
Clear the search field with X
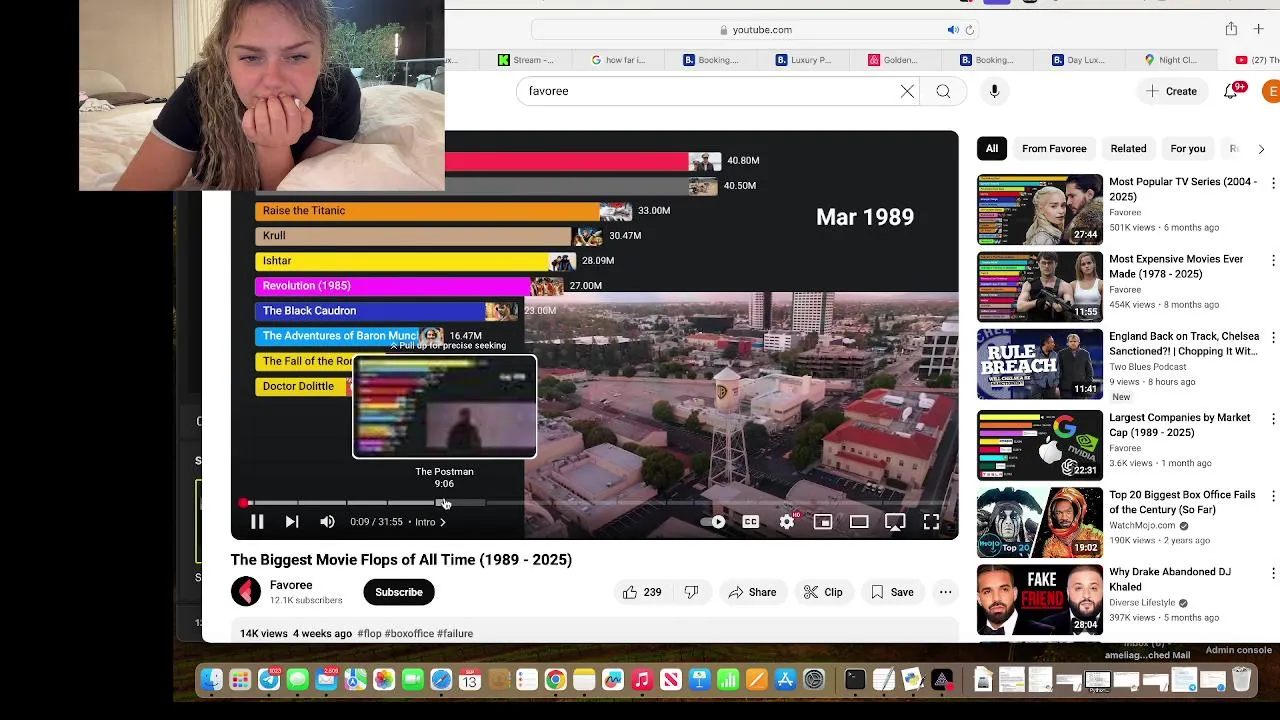[907, 91]
